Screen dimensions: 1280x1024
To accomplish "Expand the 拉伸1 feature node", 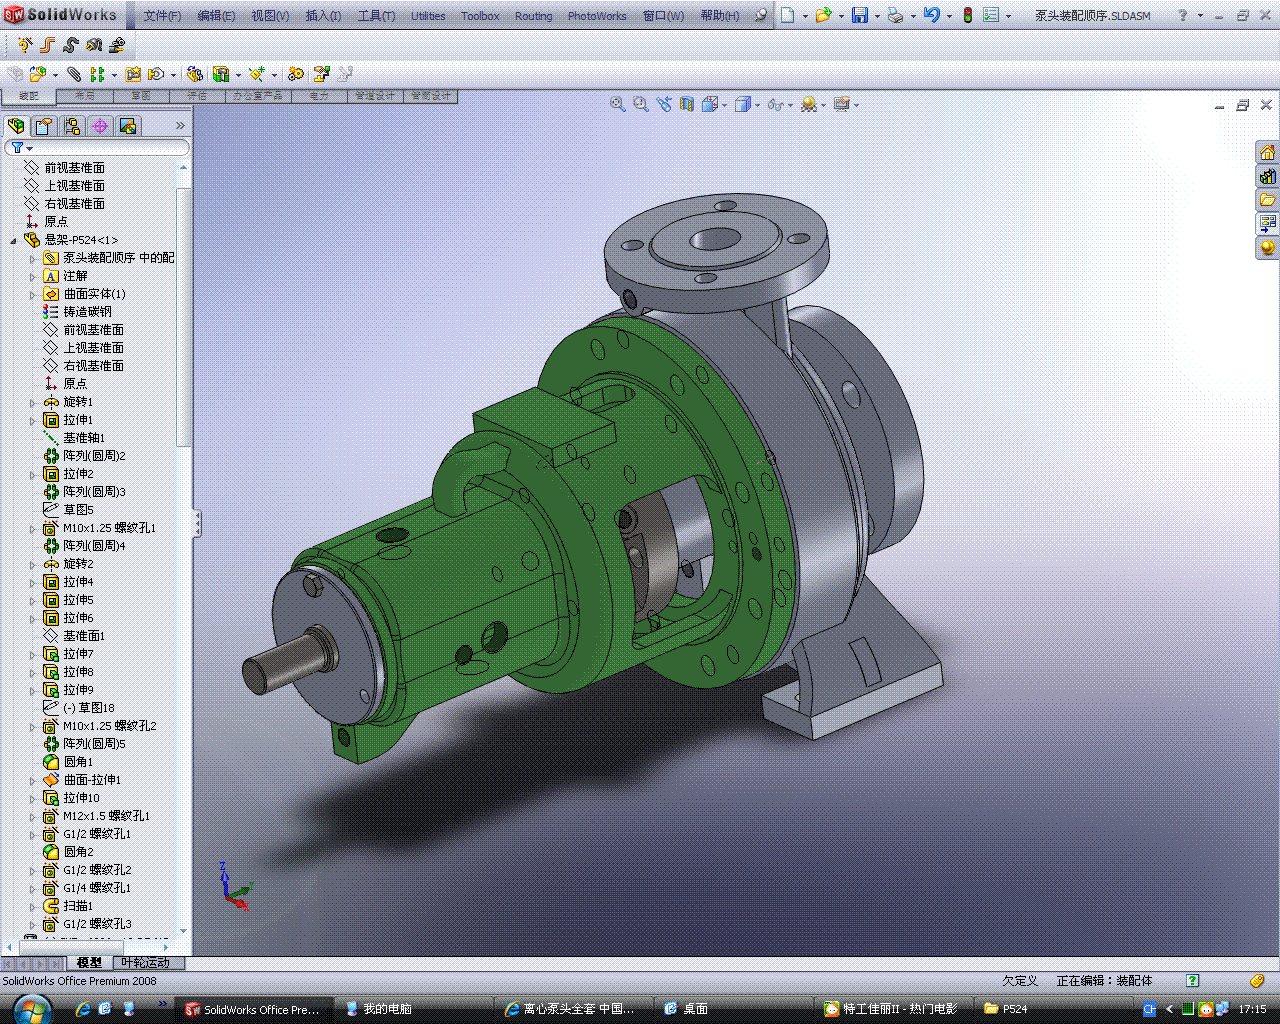I will click(x=32, y=420).
